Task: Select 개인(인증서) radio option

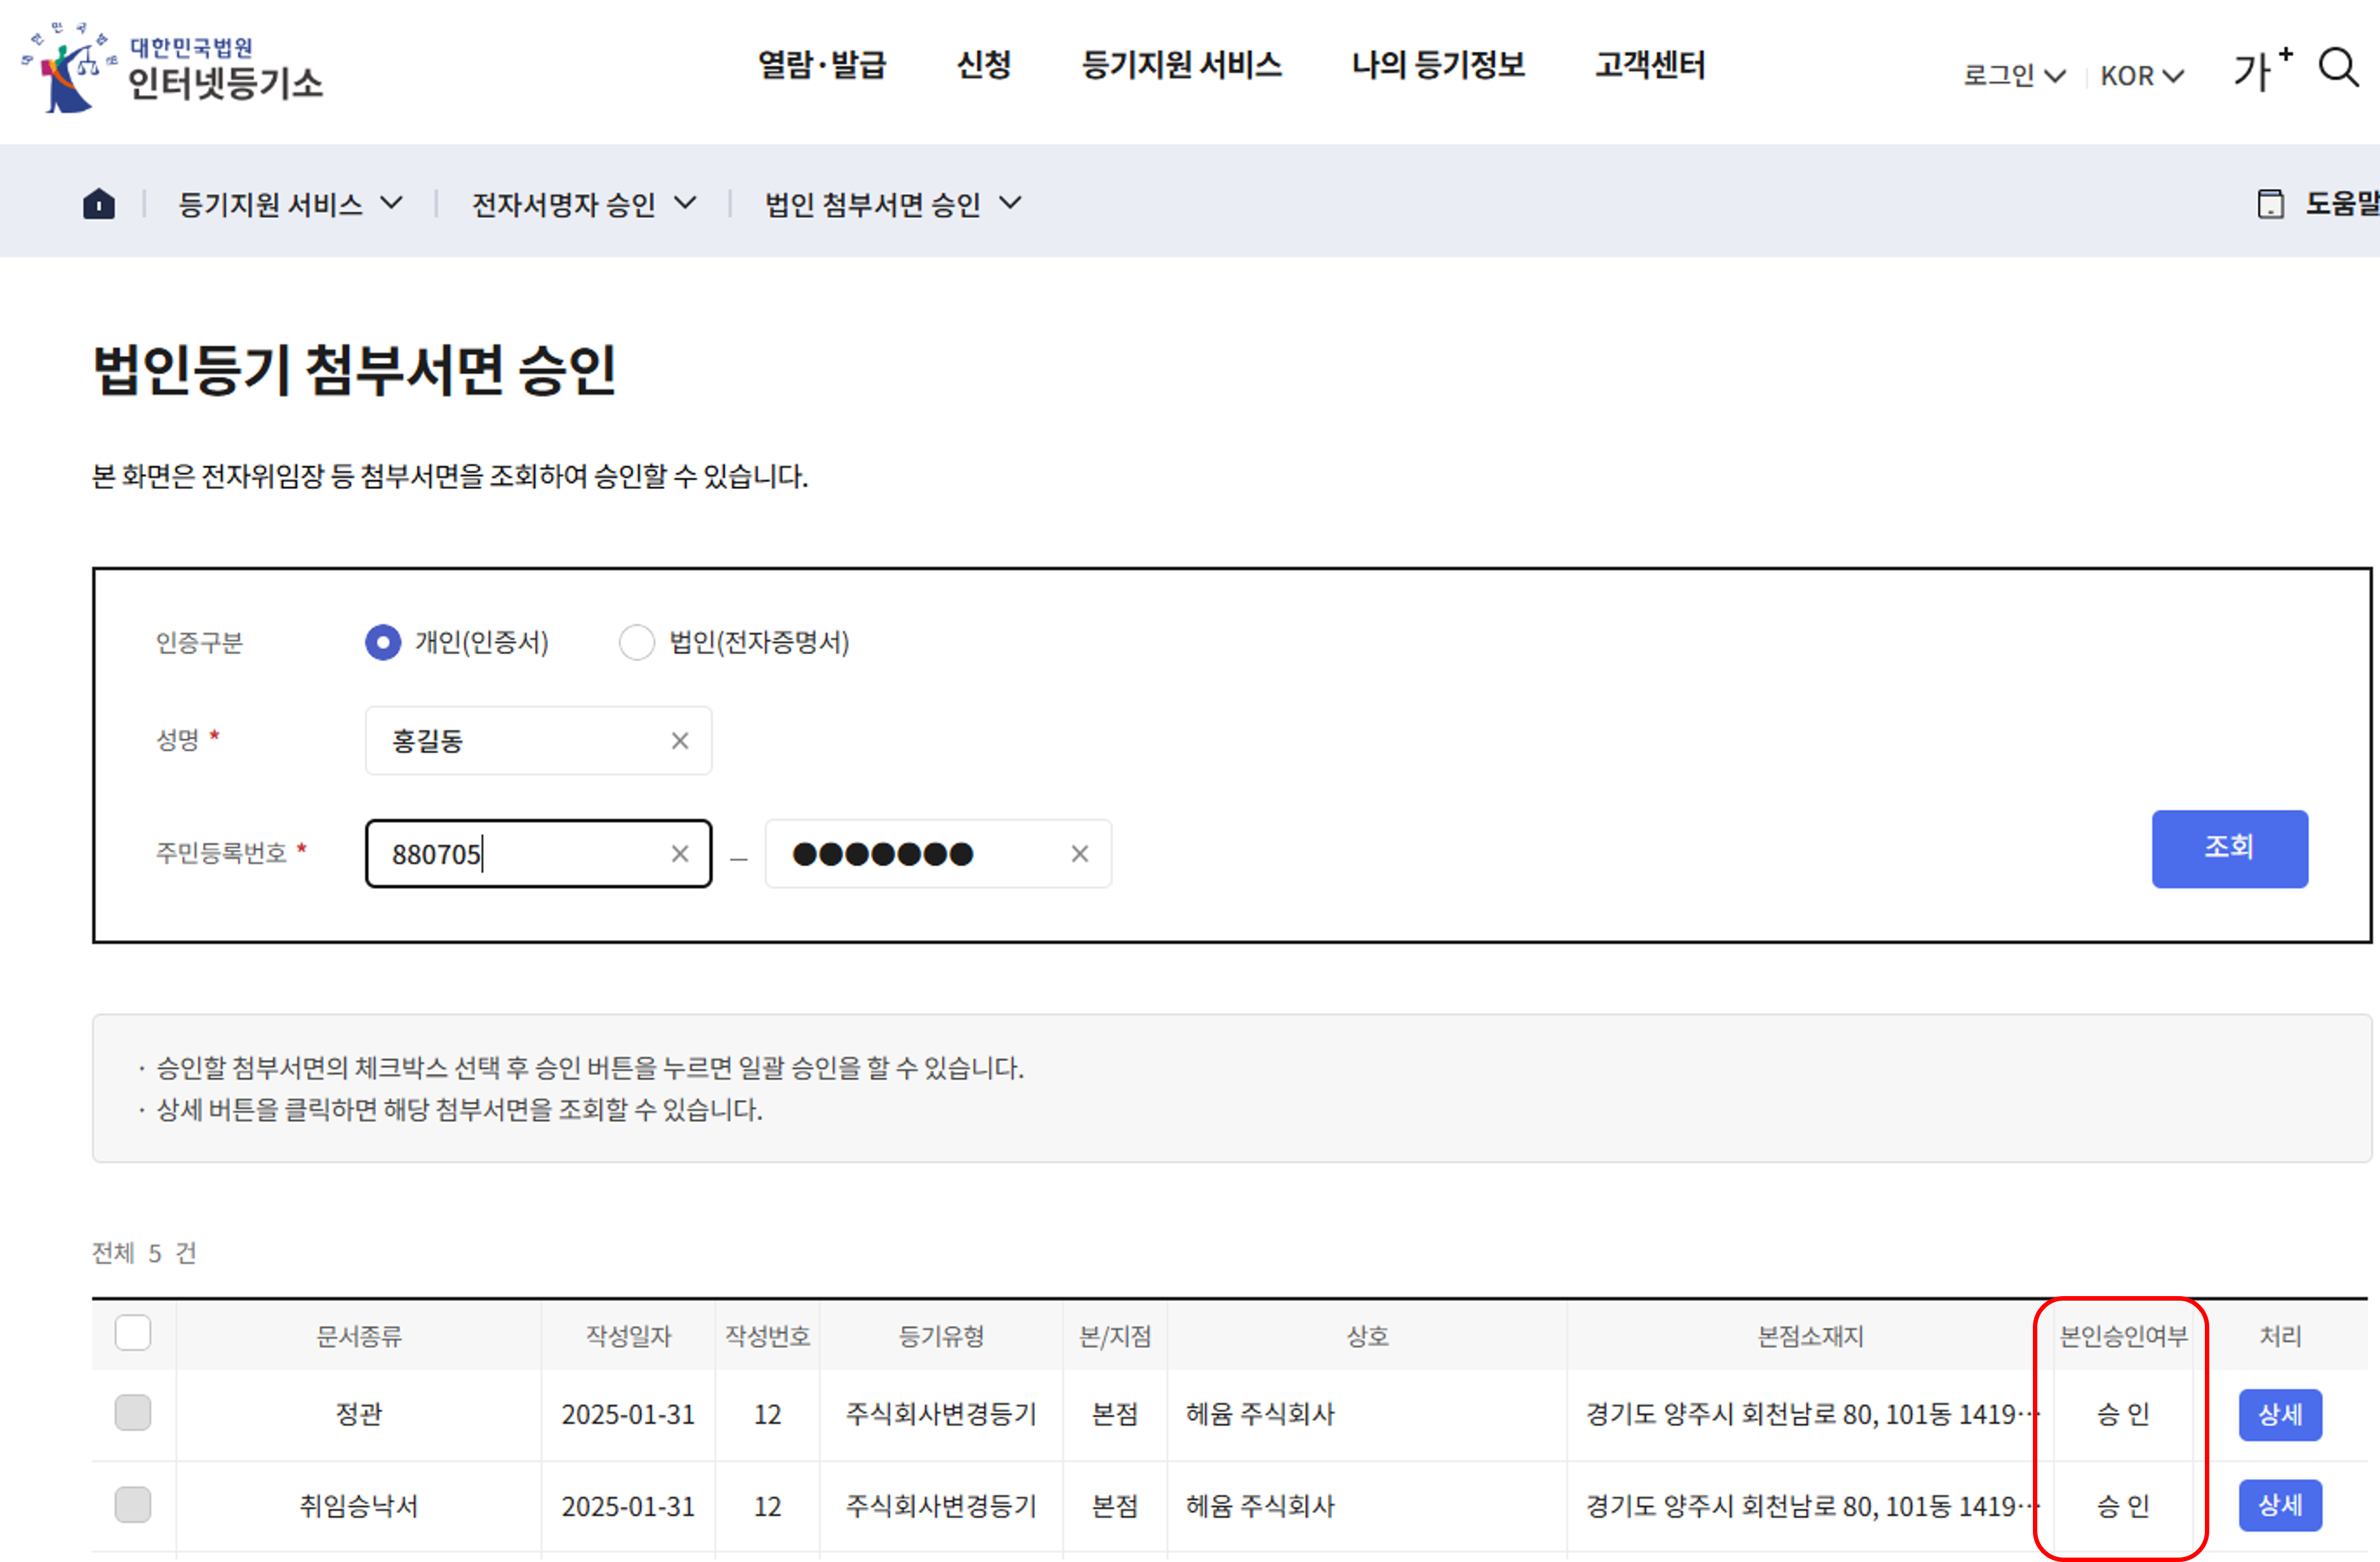Action: click(x=383, y=642)
